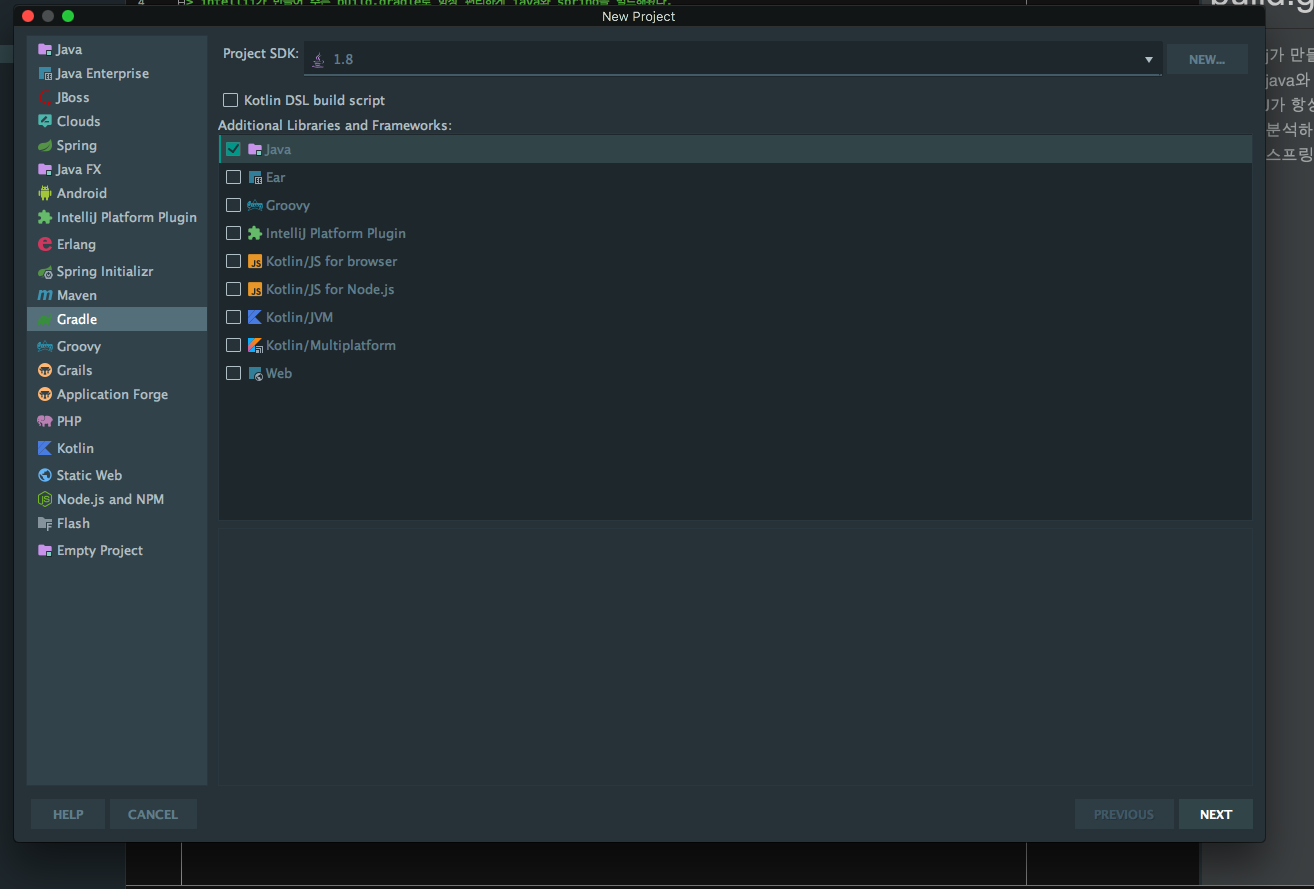Click the Node.js and NPM icon
Screen dimensions: 1314x889
coord(44,499)
